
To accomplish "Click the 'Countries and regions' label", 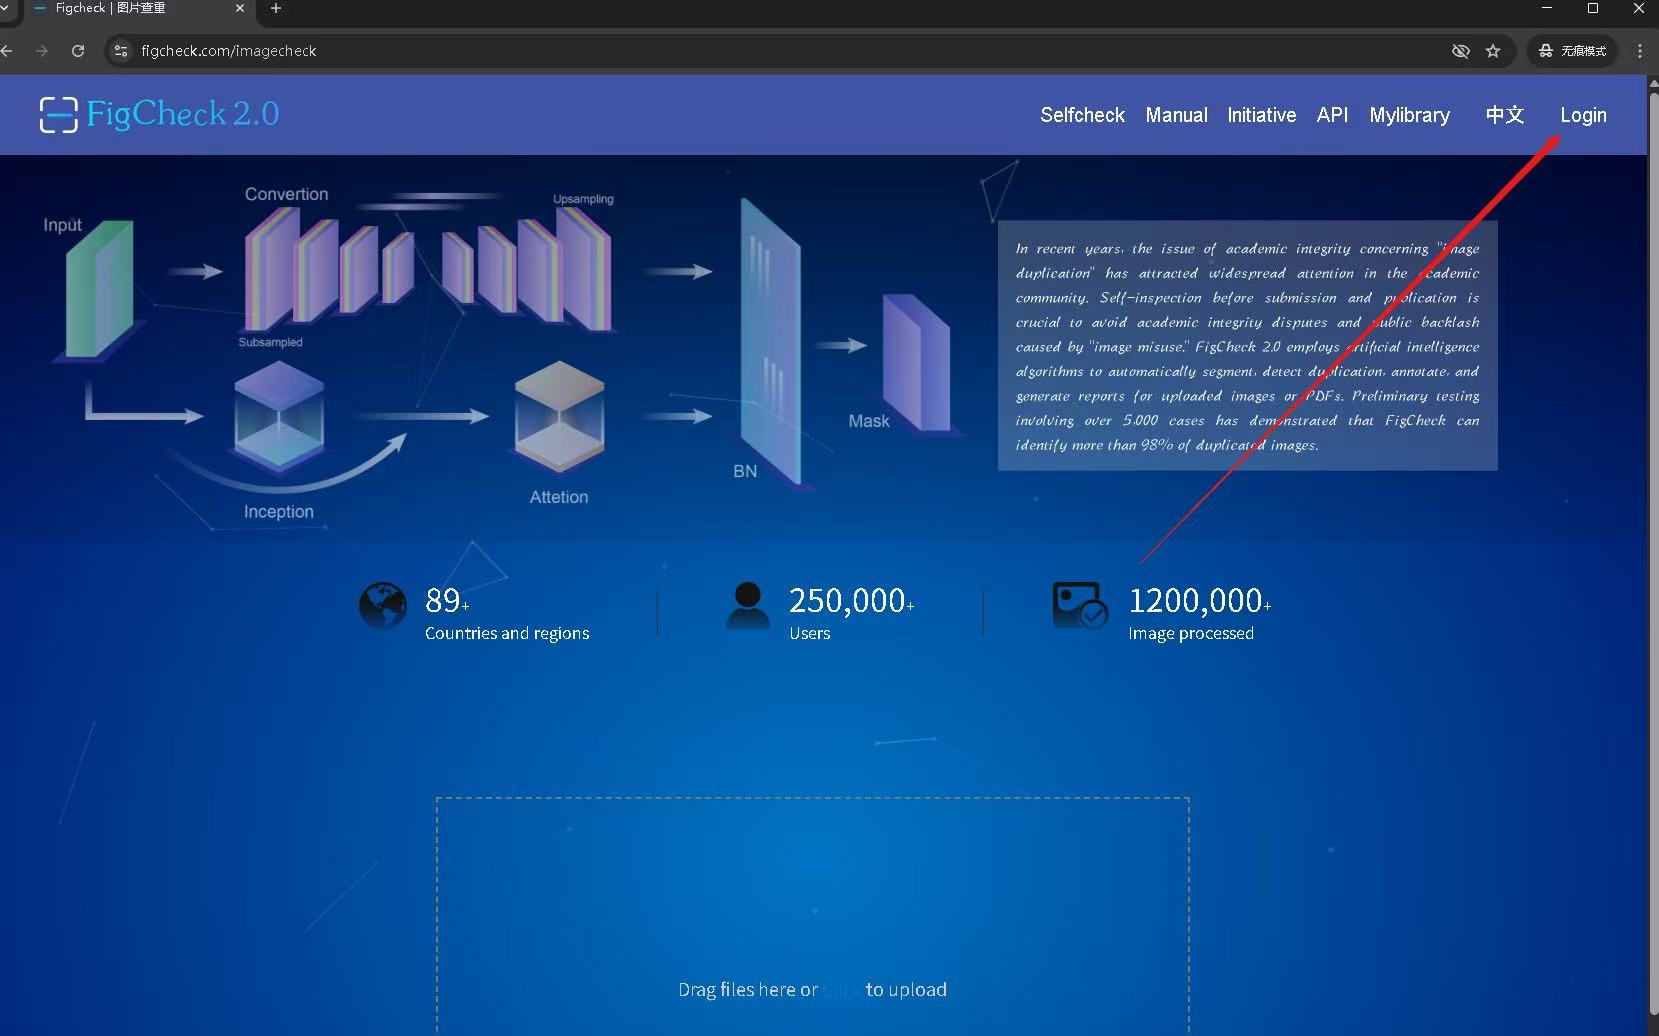I will 507,633.
